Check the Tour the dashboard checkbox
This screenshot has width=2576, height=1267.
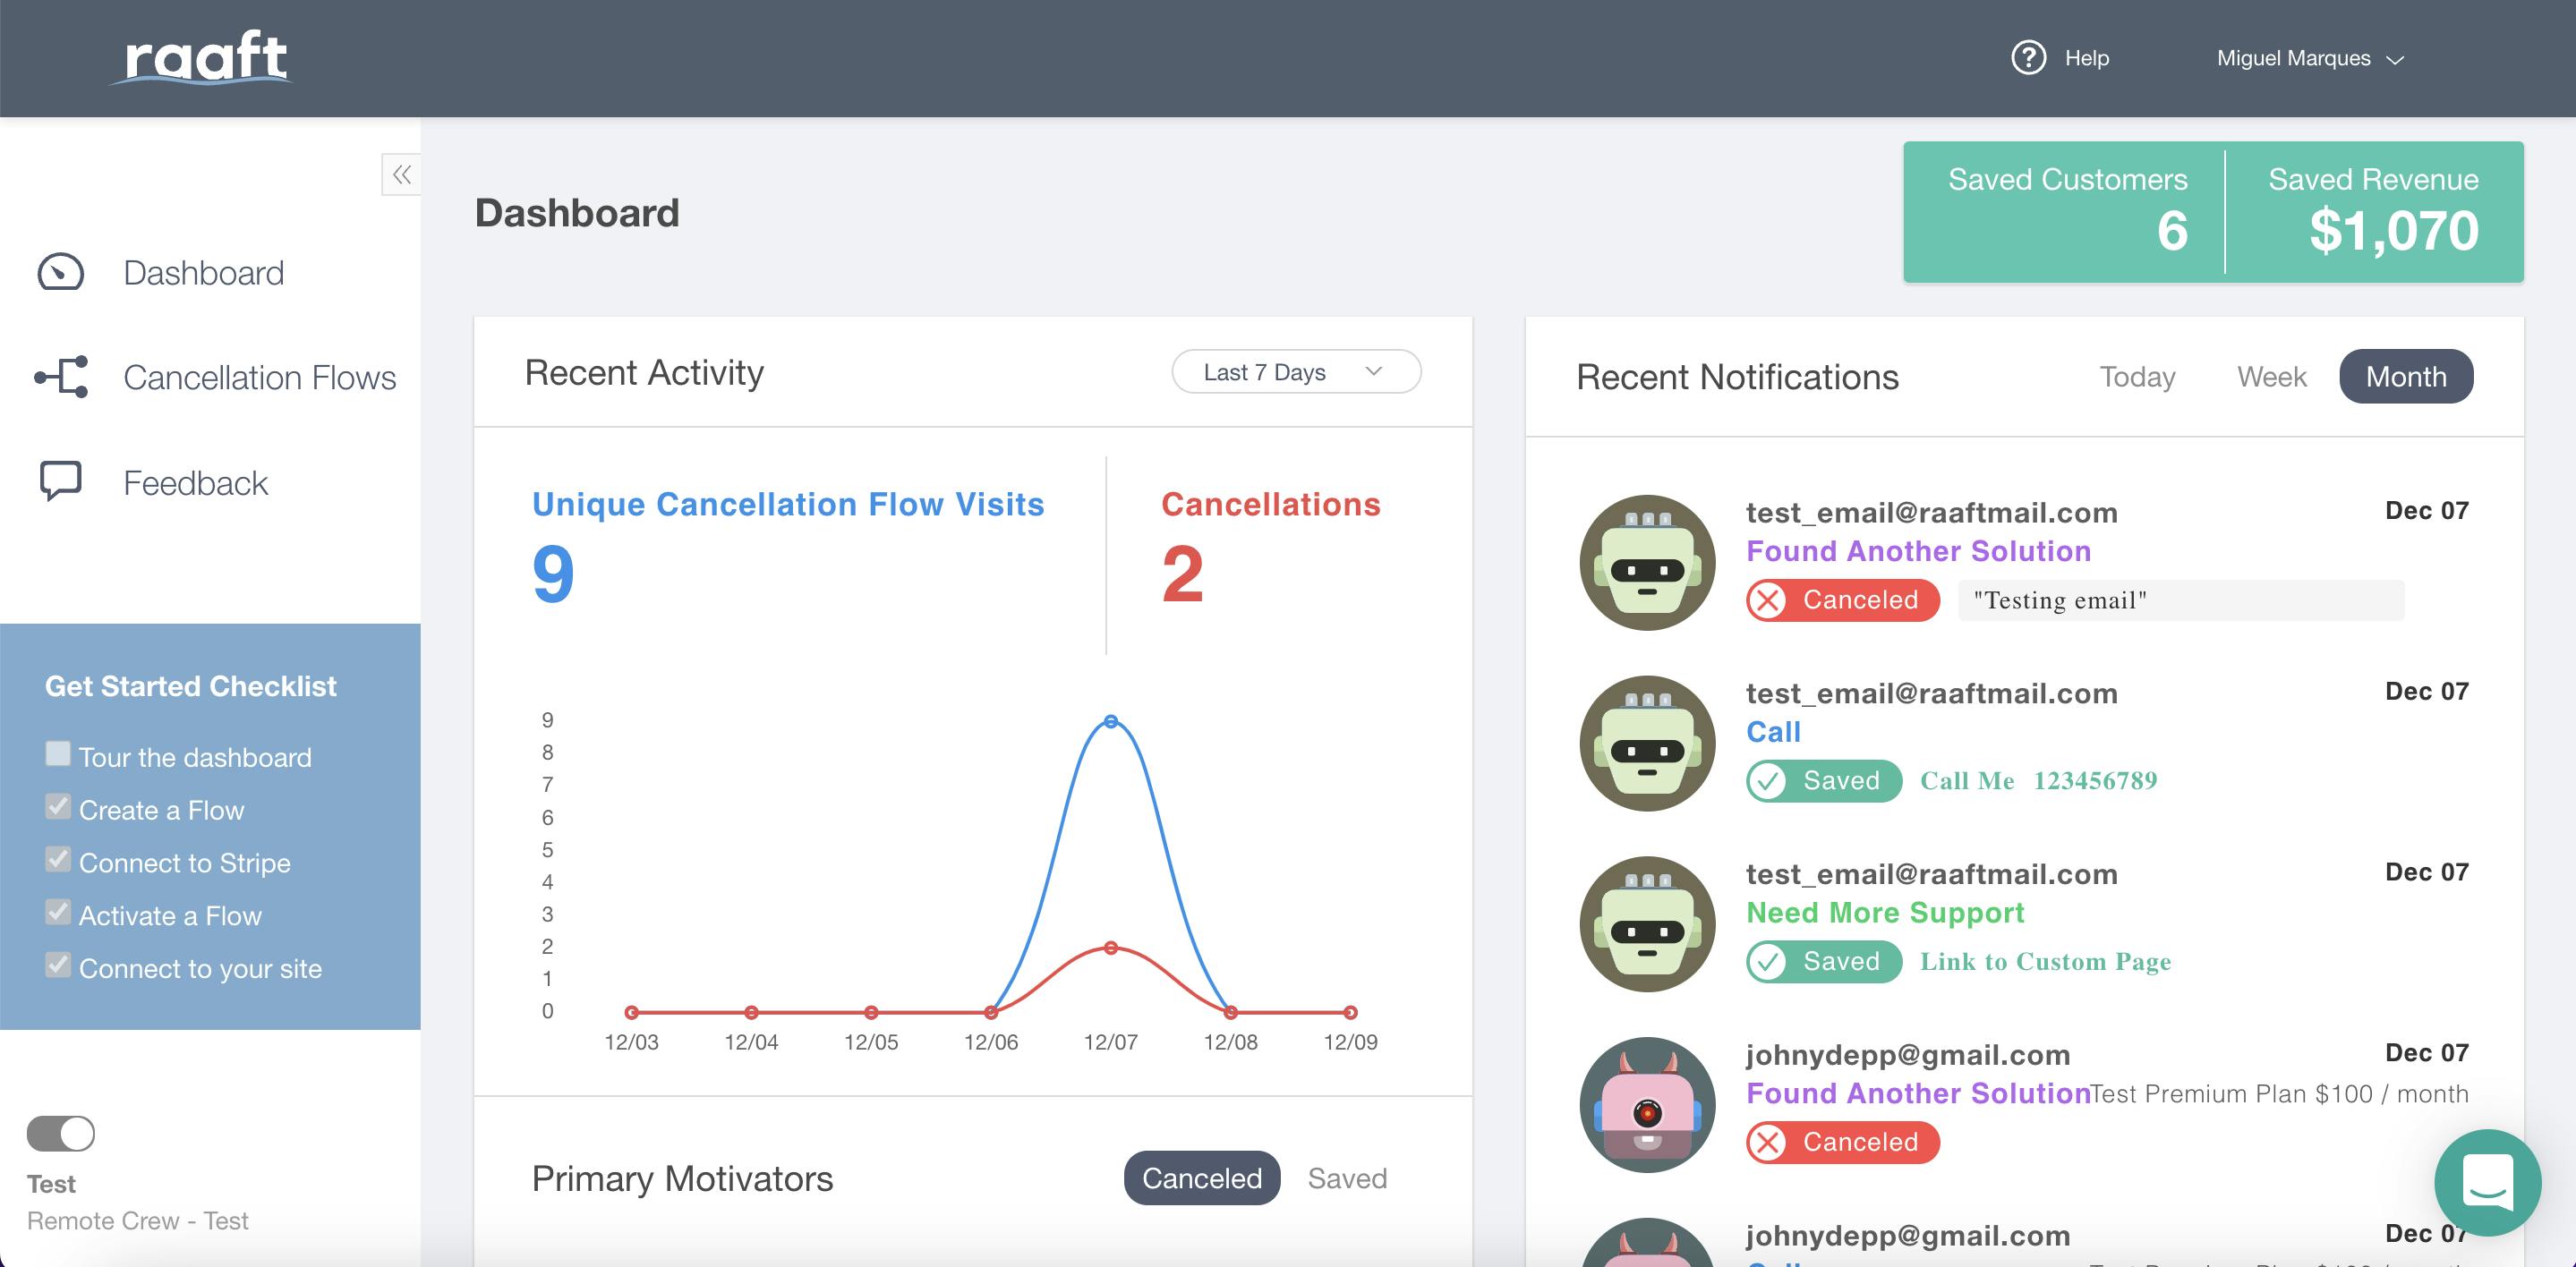tap(58, 753)
